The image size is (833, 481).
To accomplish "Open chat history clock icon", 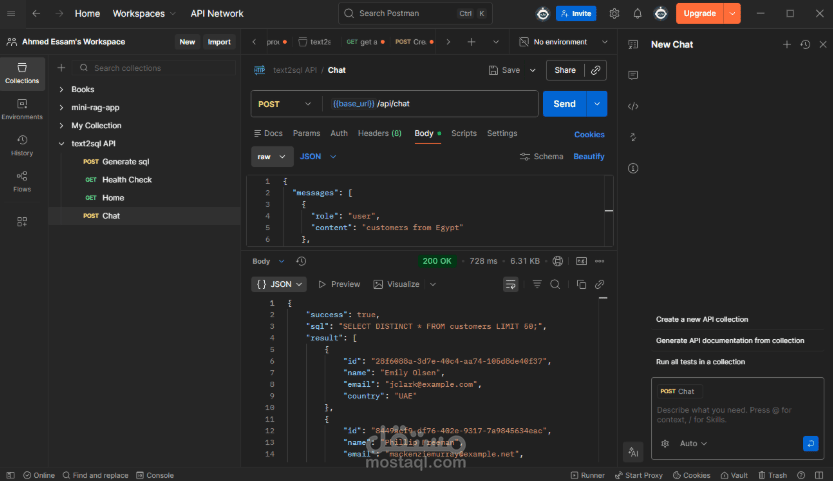I will pos(805,45).
